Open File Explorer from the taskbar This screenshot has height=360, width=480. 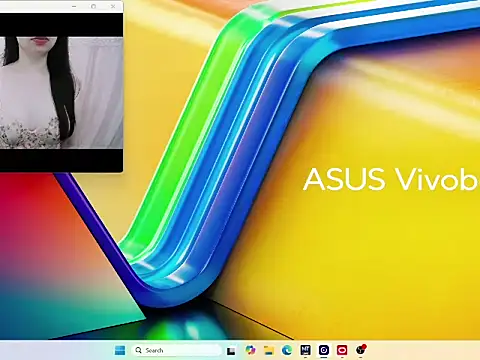point(269,350)
